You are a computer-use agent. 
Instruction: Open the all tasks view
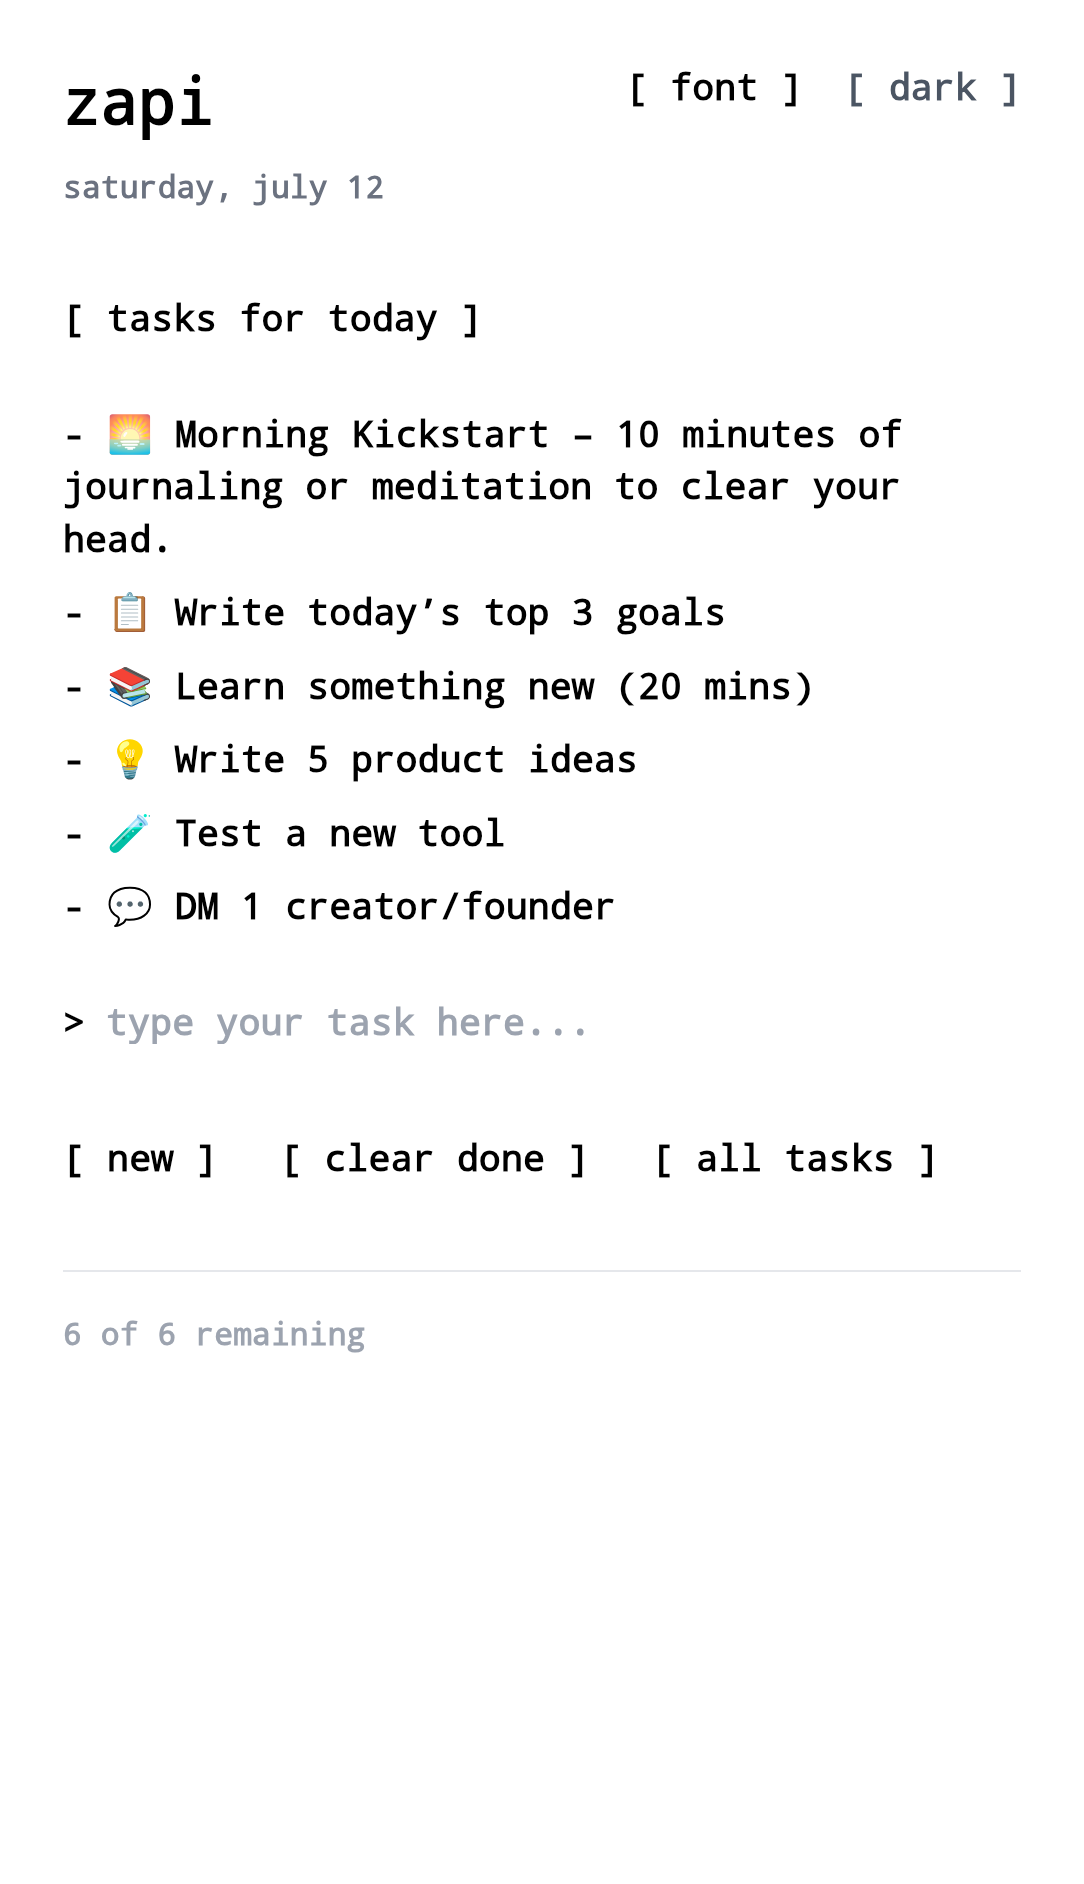click(x=795, y=1159)
